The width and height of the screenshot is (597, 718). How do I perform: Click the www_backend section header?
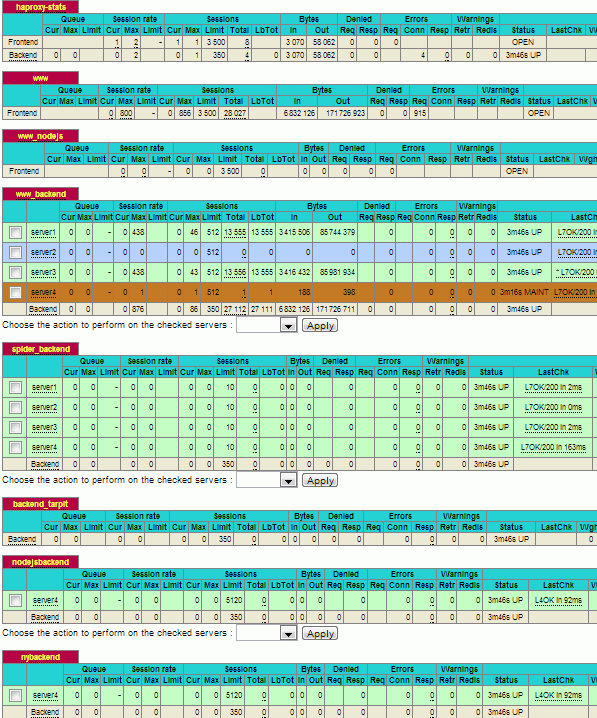pos(41,194)
